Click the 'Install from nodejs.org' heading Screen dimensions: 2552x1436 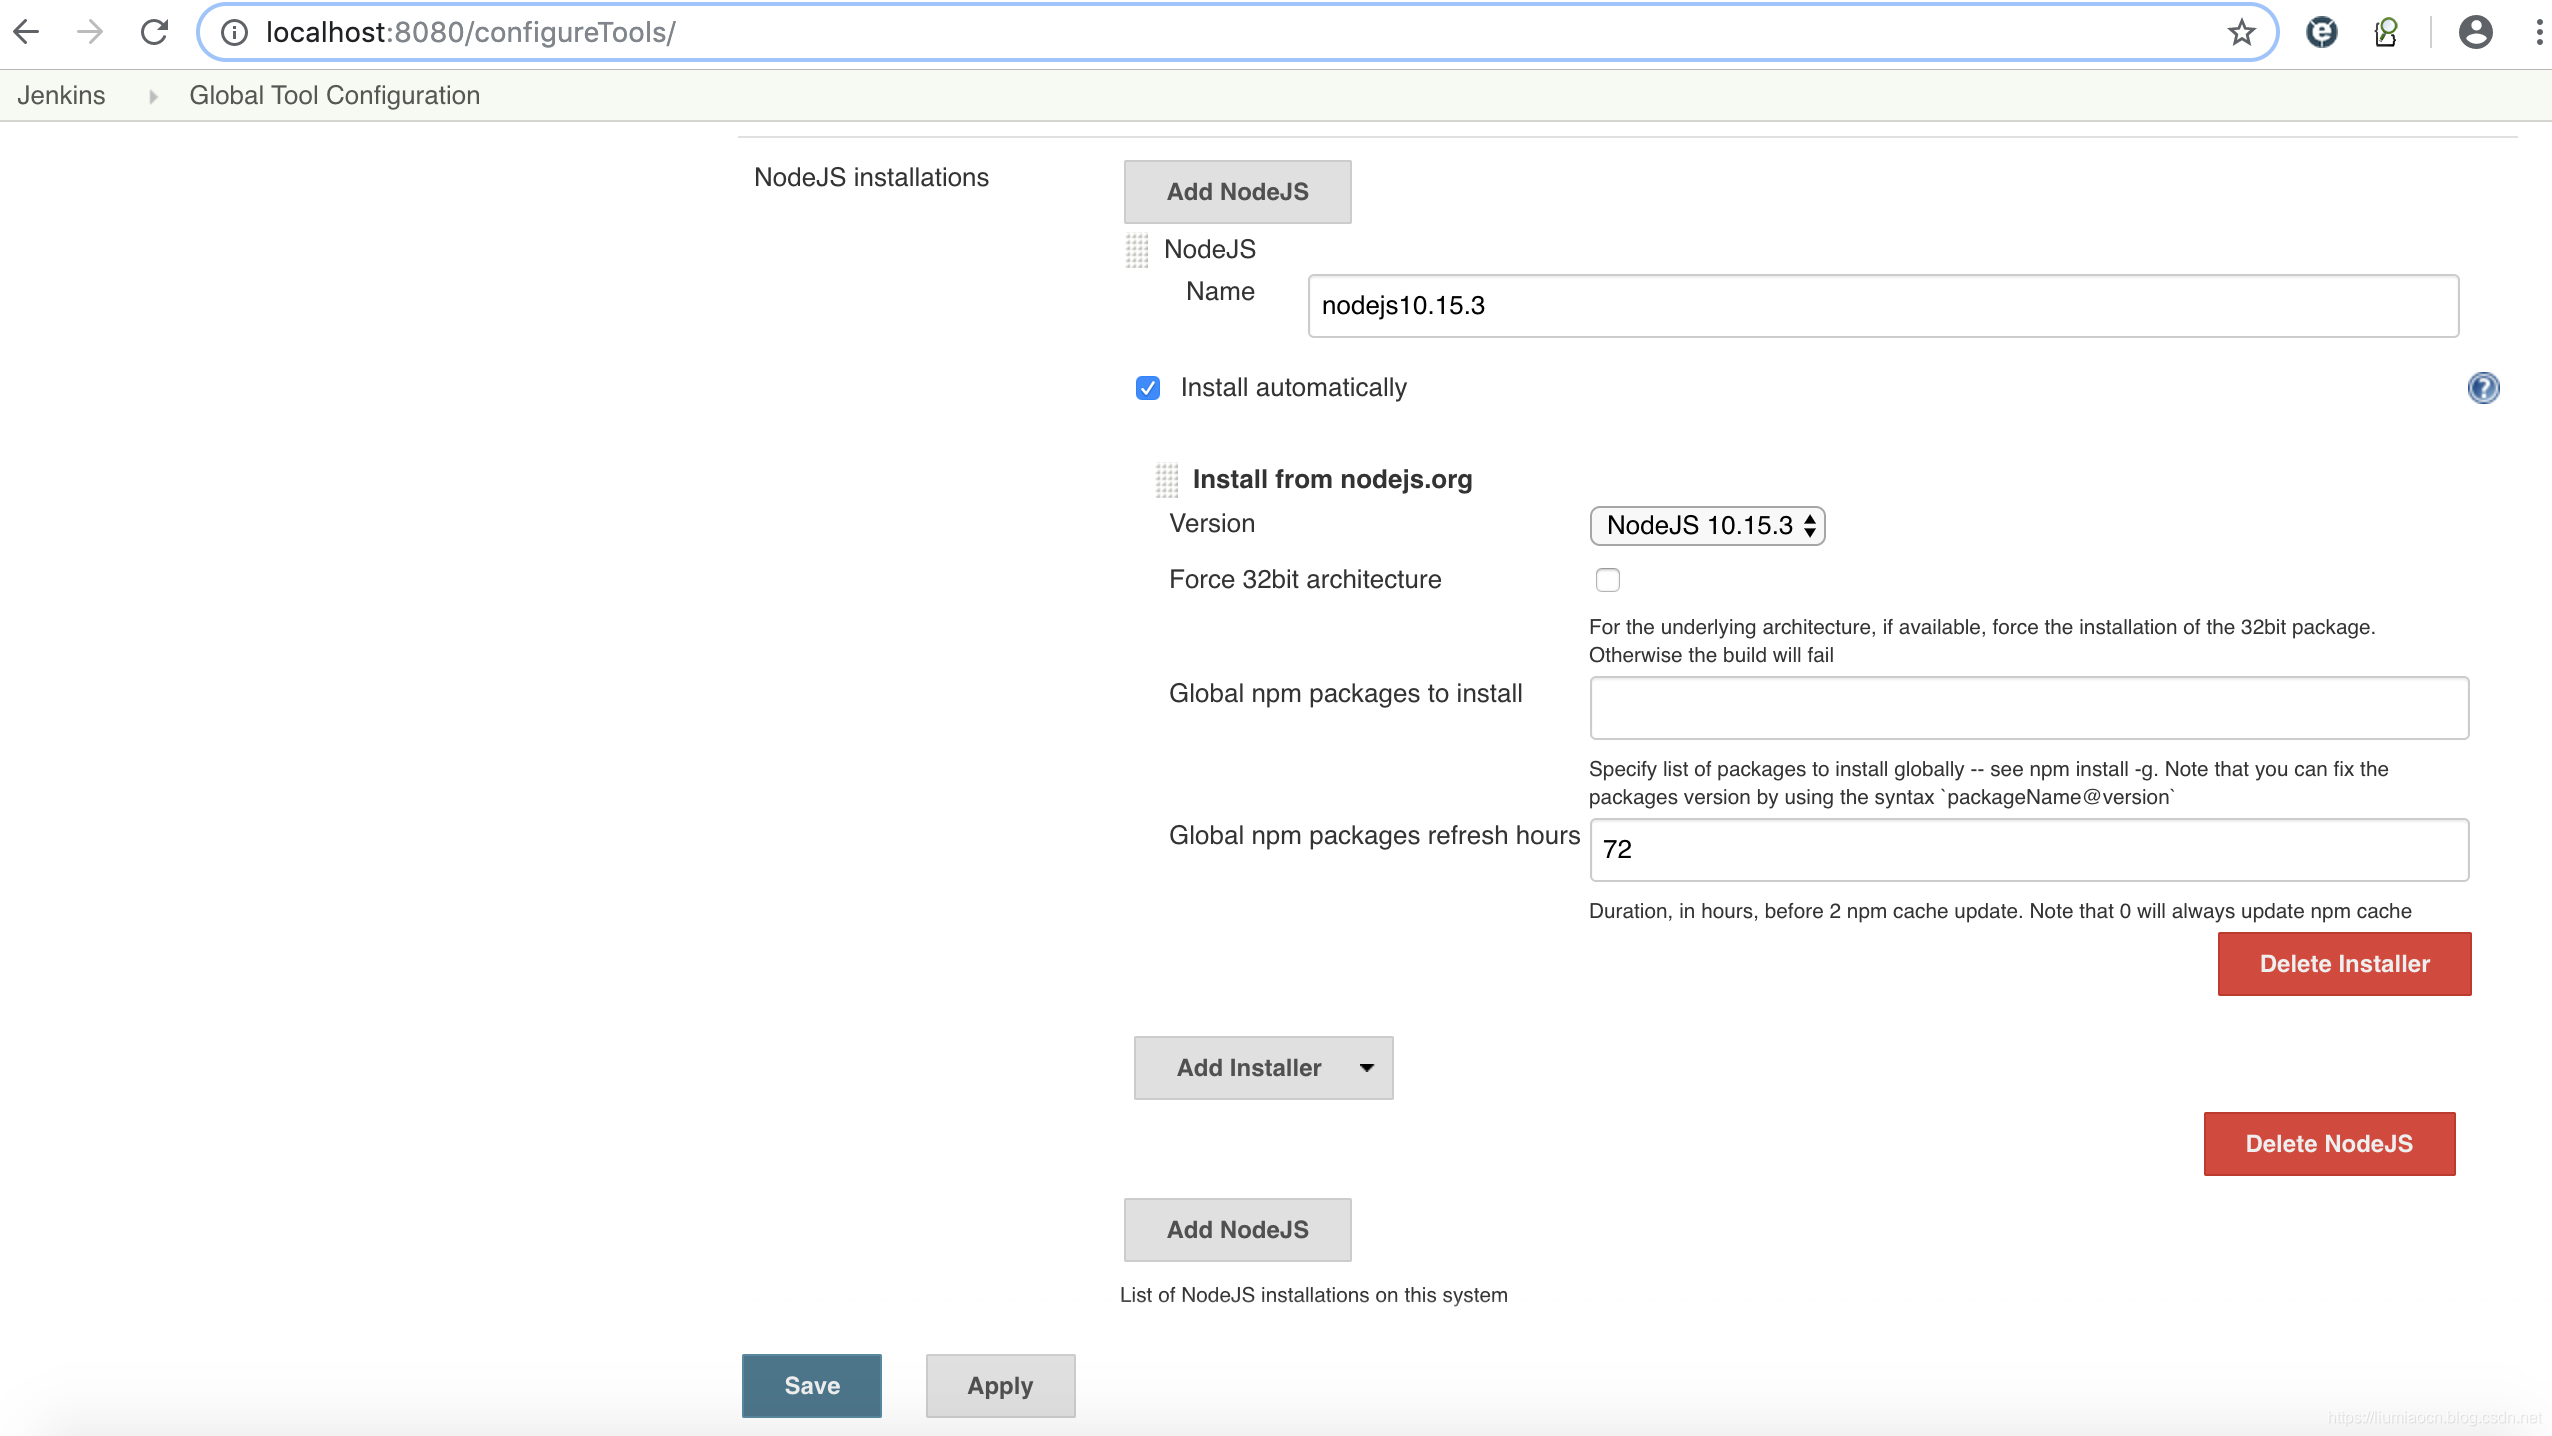pyautogui.click(x=1332, y=479)
